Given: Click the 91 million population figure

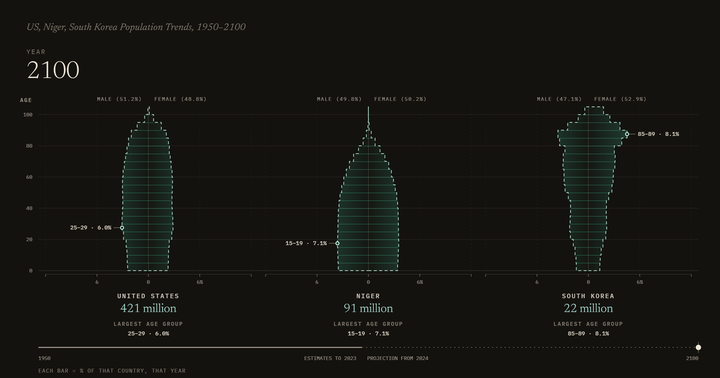Looking at the screenshot, I should coord(368,308).
